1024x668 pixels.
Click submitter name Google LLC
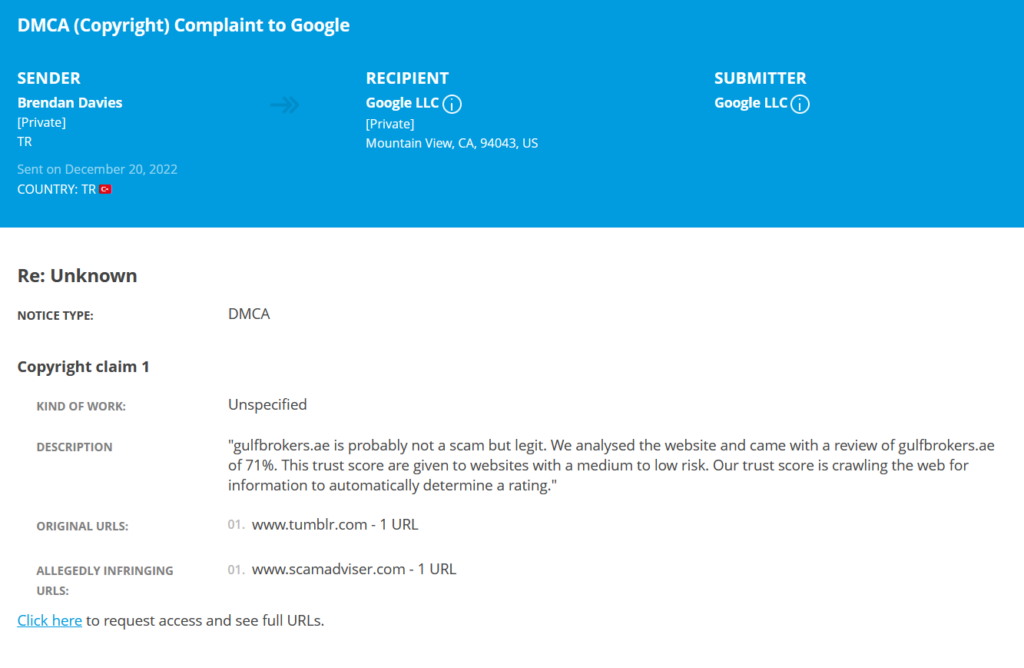click(x=751, y=103)
